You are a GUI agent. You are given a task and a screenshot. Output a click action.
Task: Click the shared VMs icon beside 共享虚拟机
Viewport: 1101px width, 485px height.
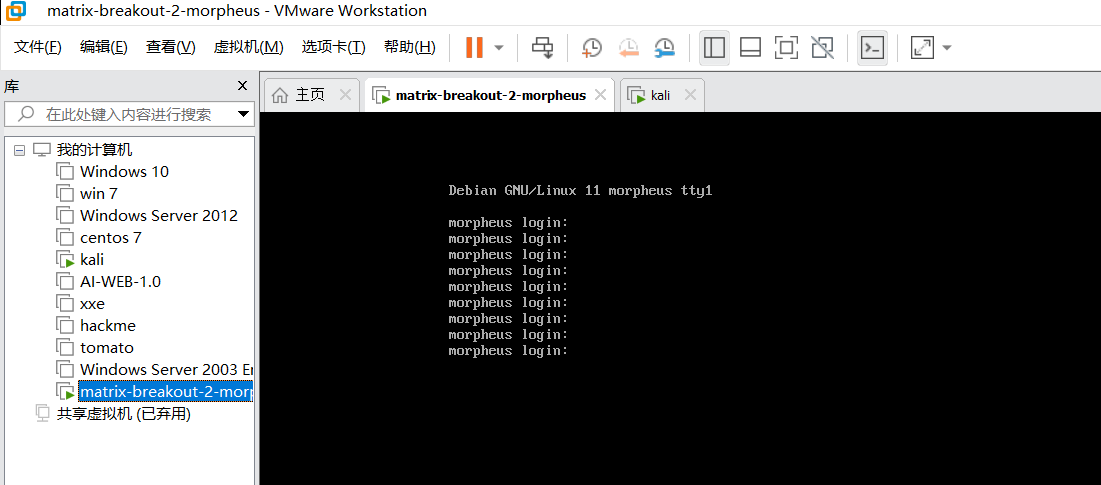click(44, 413)
